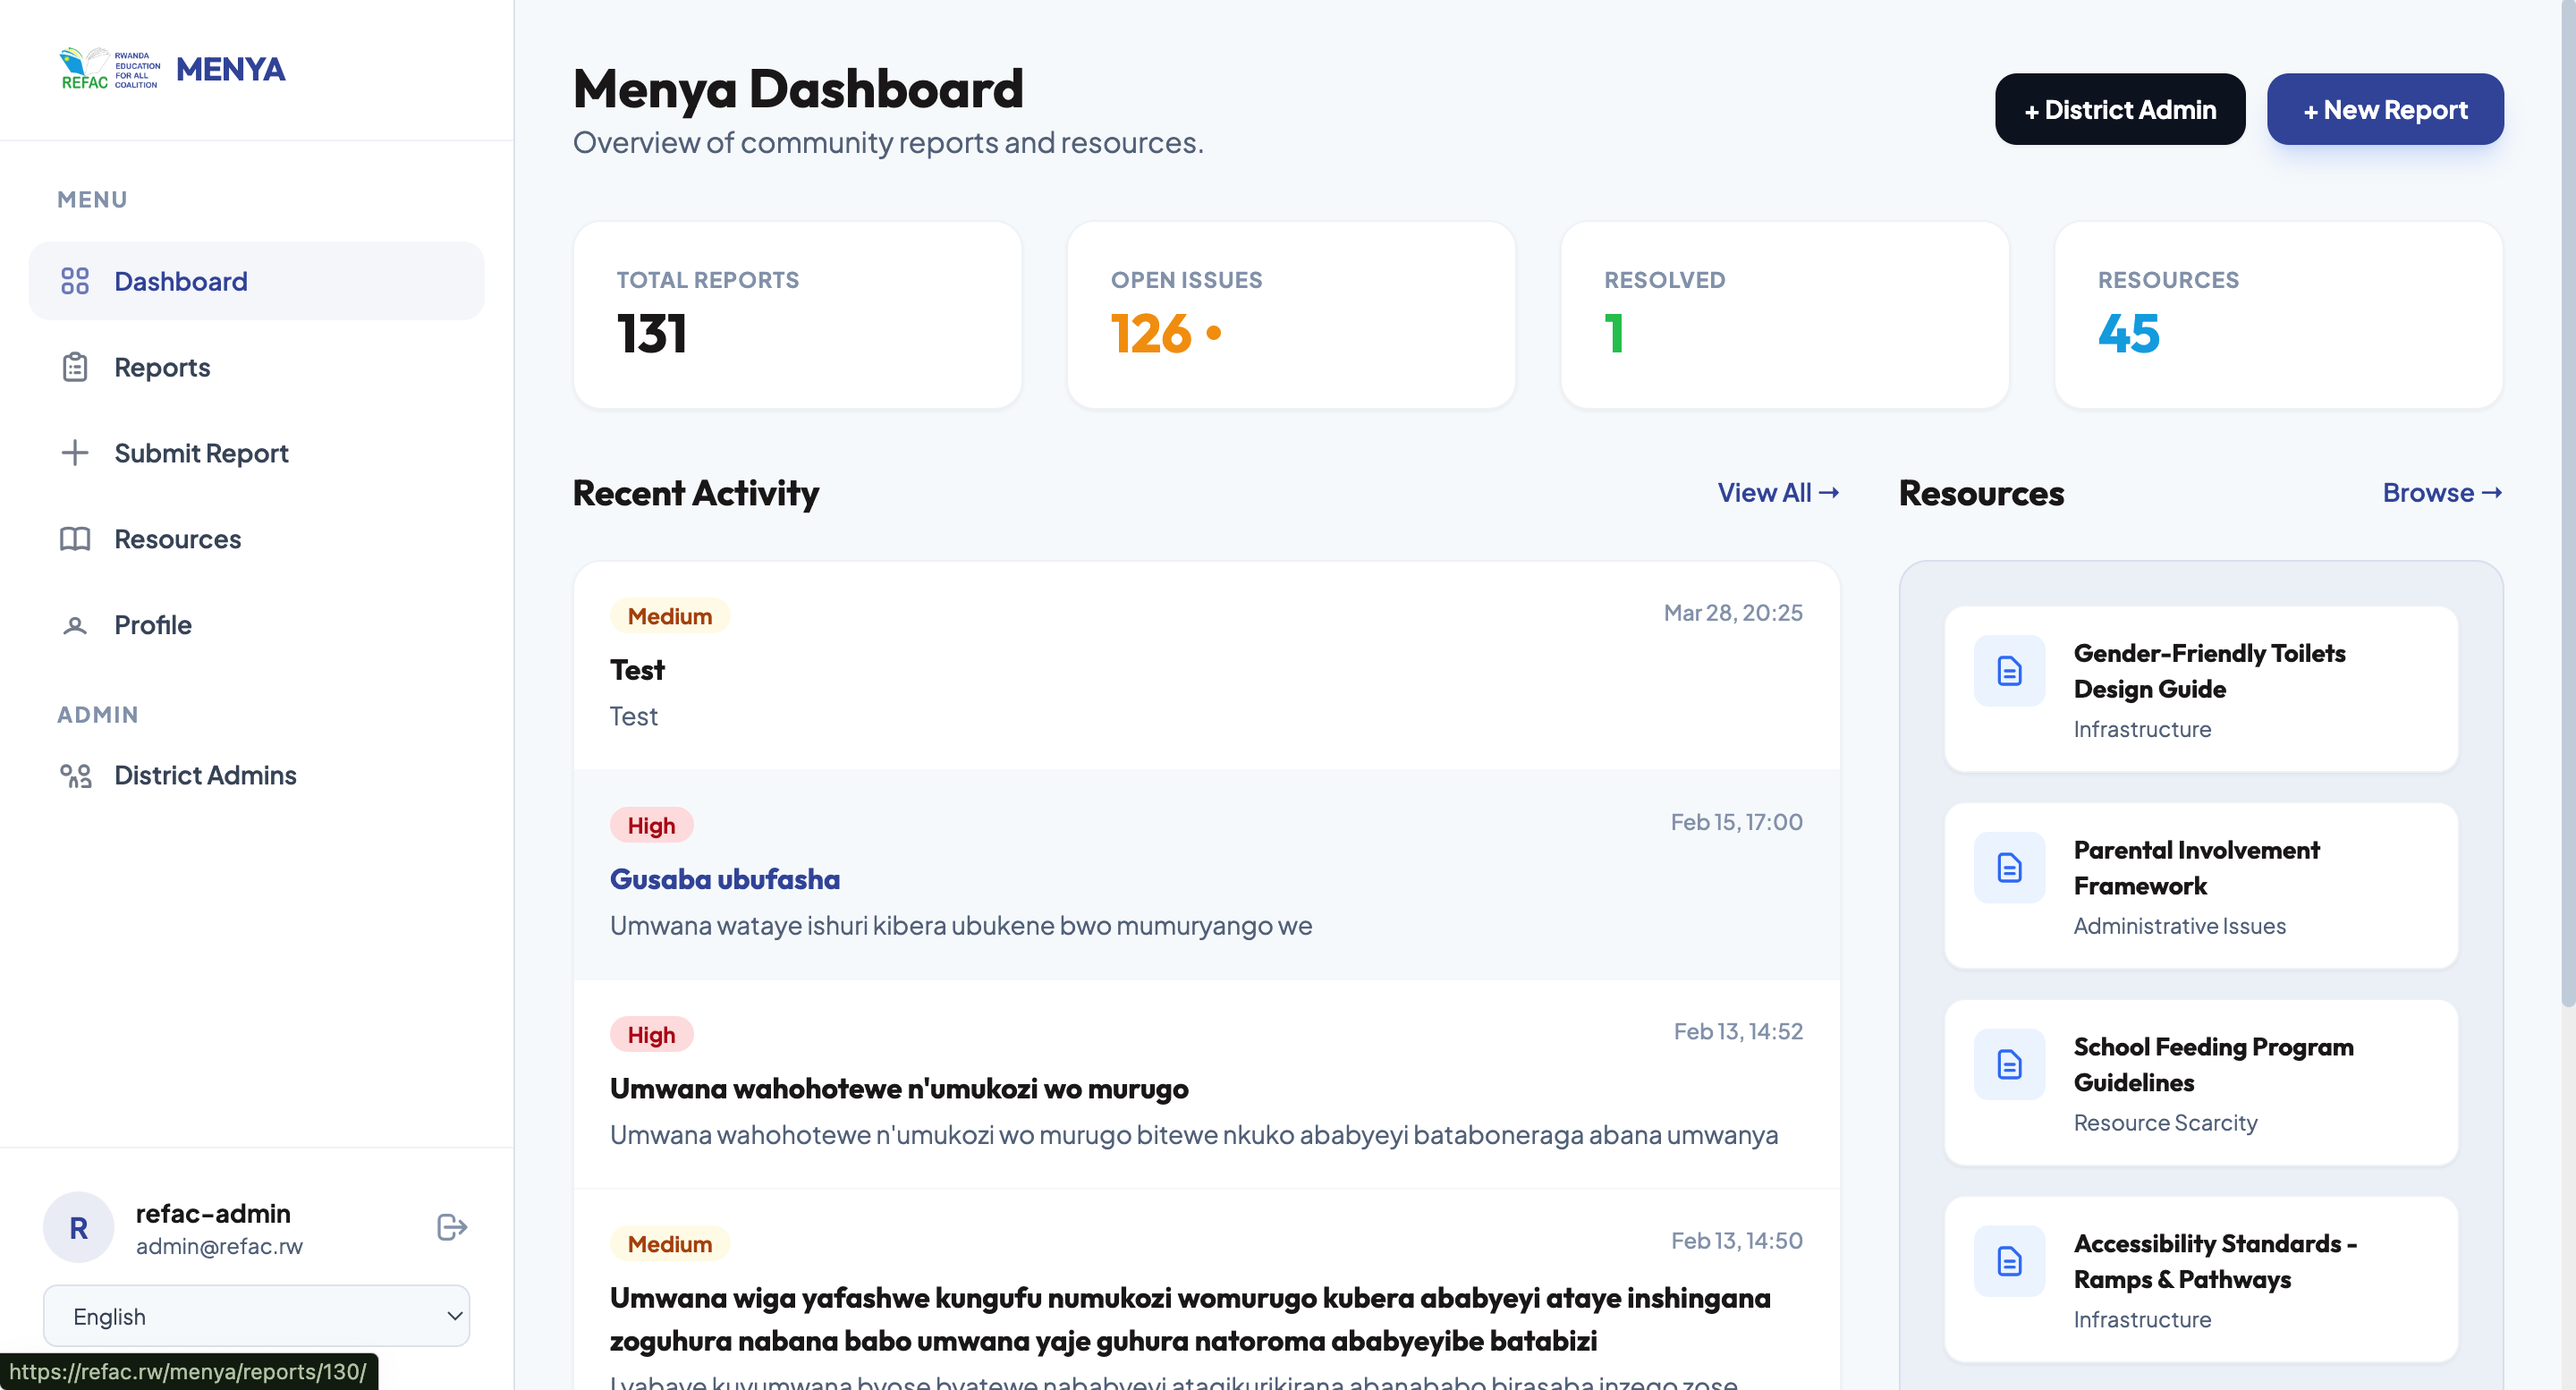Click the Dashboard grid icon
This screenshot has width=2576, height=1390.
[75, 281]
